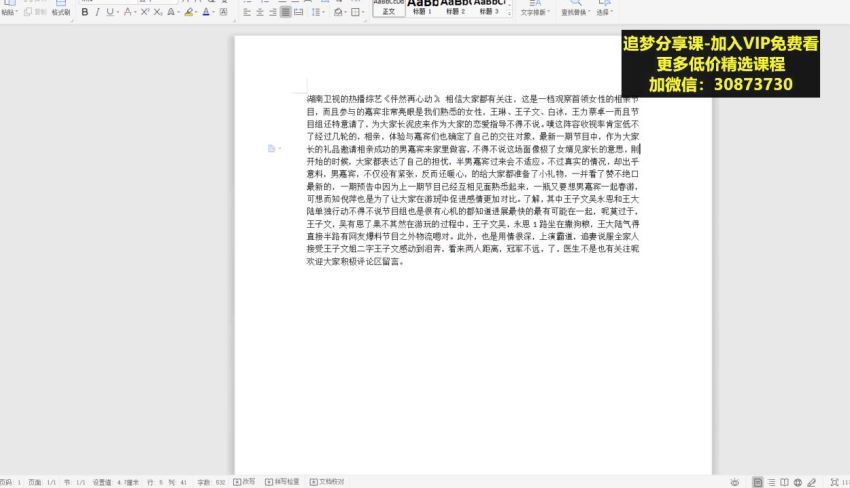
Task: Click the pen writing mode icon
Action: pyautogui.click(x=812, y=482)
